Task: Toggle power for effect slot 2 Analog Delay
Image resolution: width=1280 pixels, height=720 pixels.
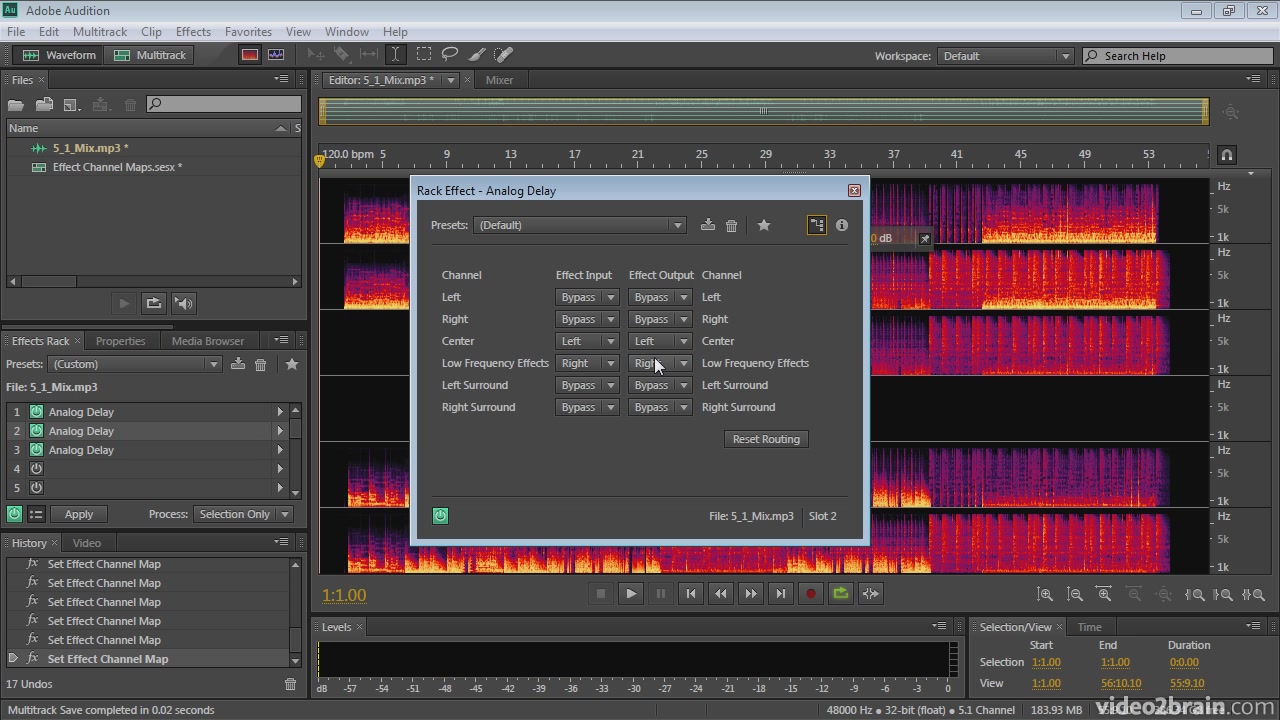Action: (36, 431)
